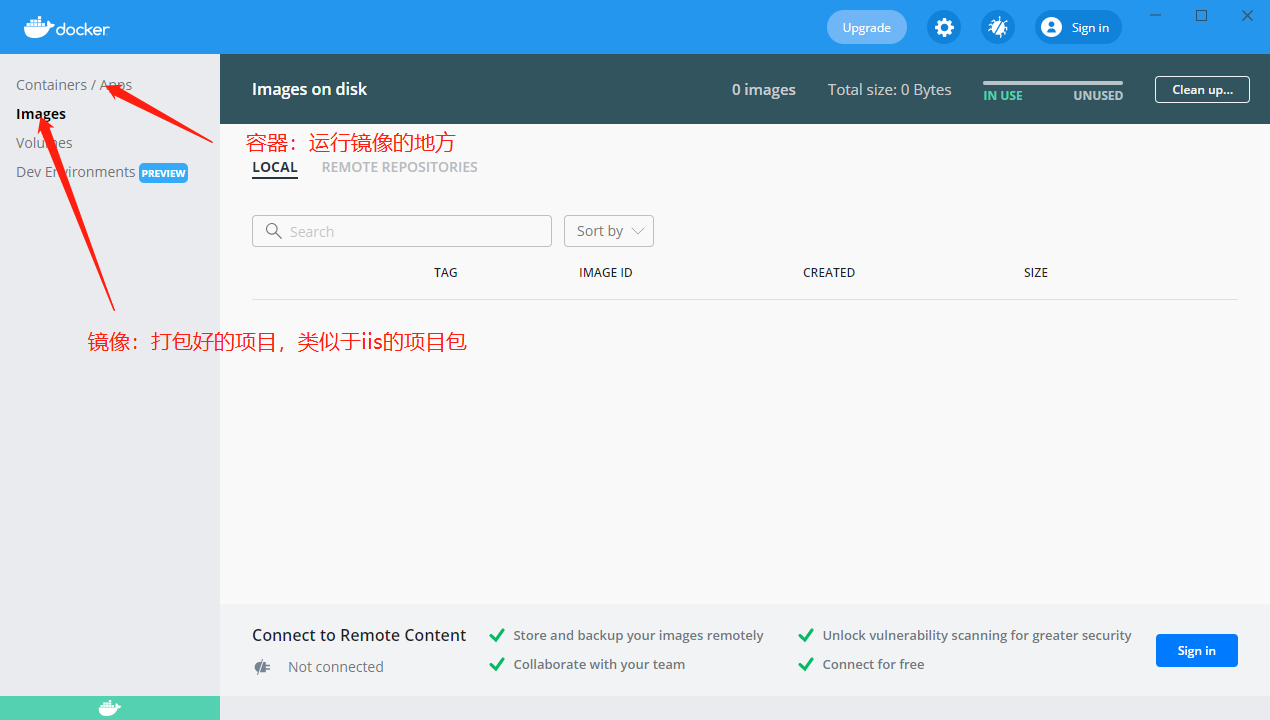Click the Not connected status text
1270x720 pixels.
[x=336, y=667]
